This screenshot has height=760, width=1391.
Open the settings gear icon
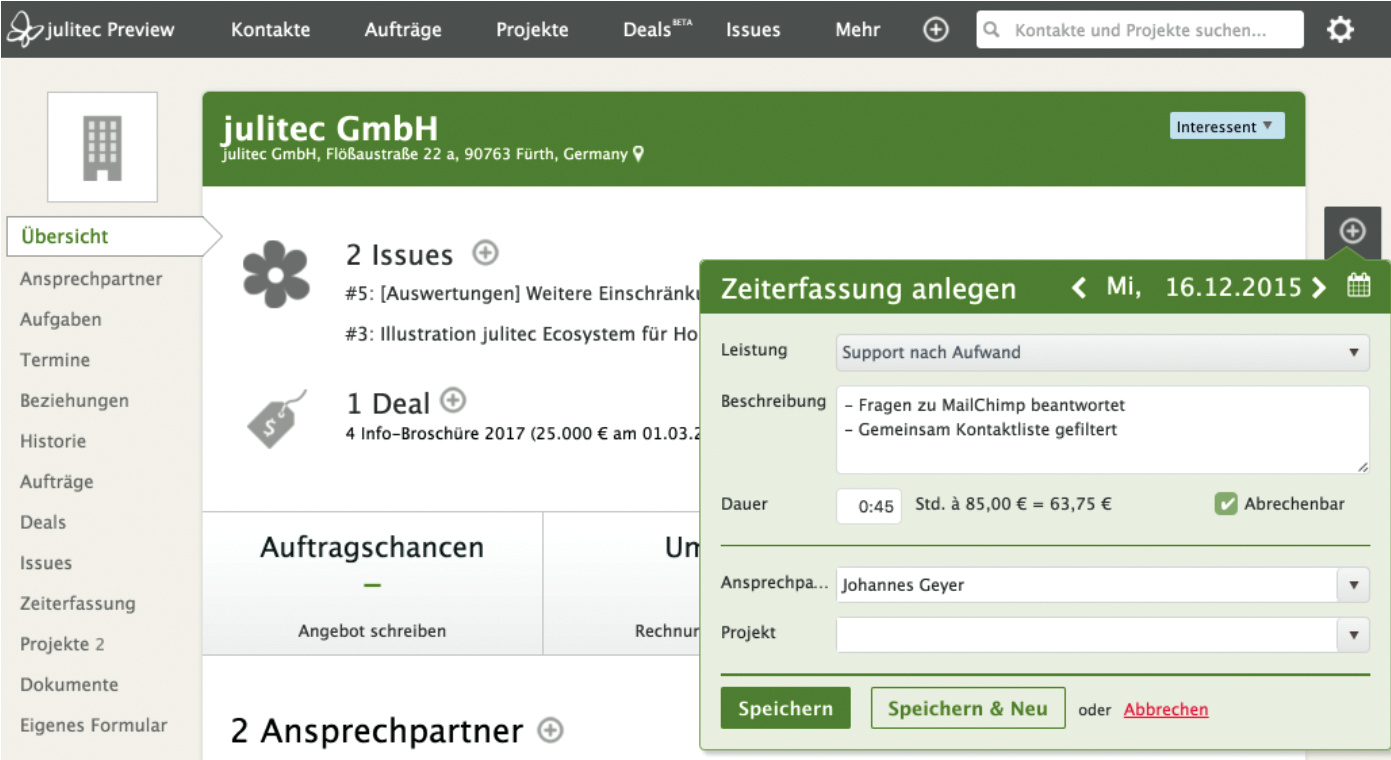[1340, 30]
